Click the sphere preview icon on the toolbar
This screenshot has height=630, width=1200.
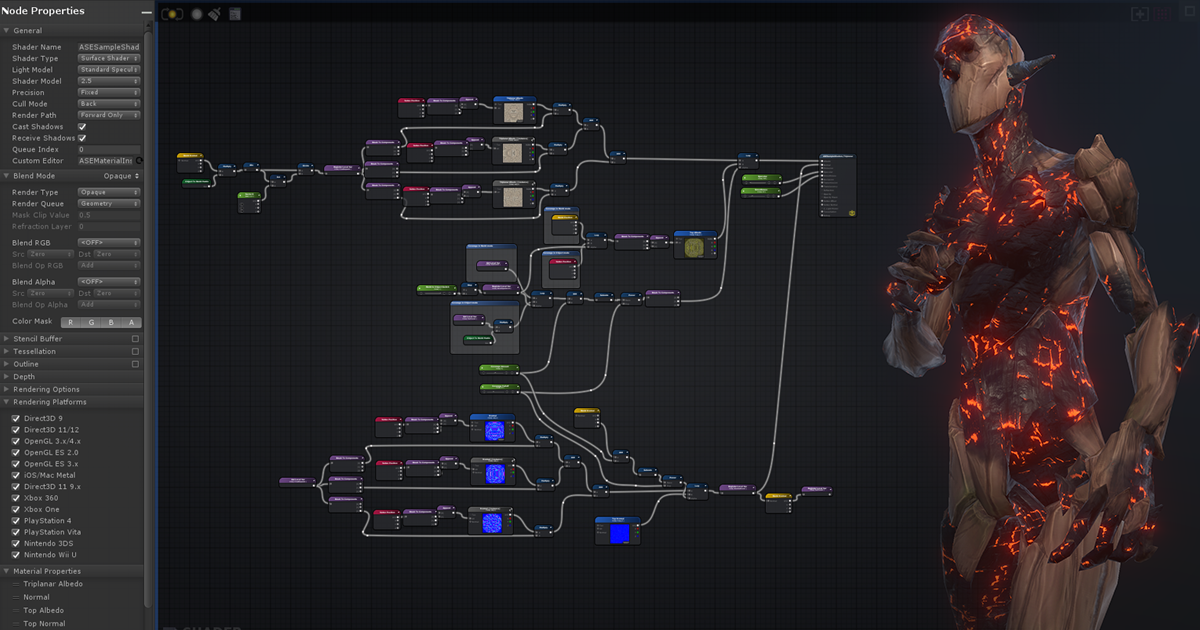pyautogui.click(x=195, y=14)
